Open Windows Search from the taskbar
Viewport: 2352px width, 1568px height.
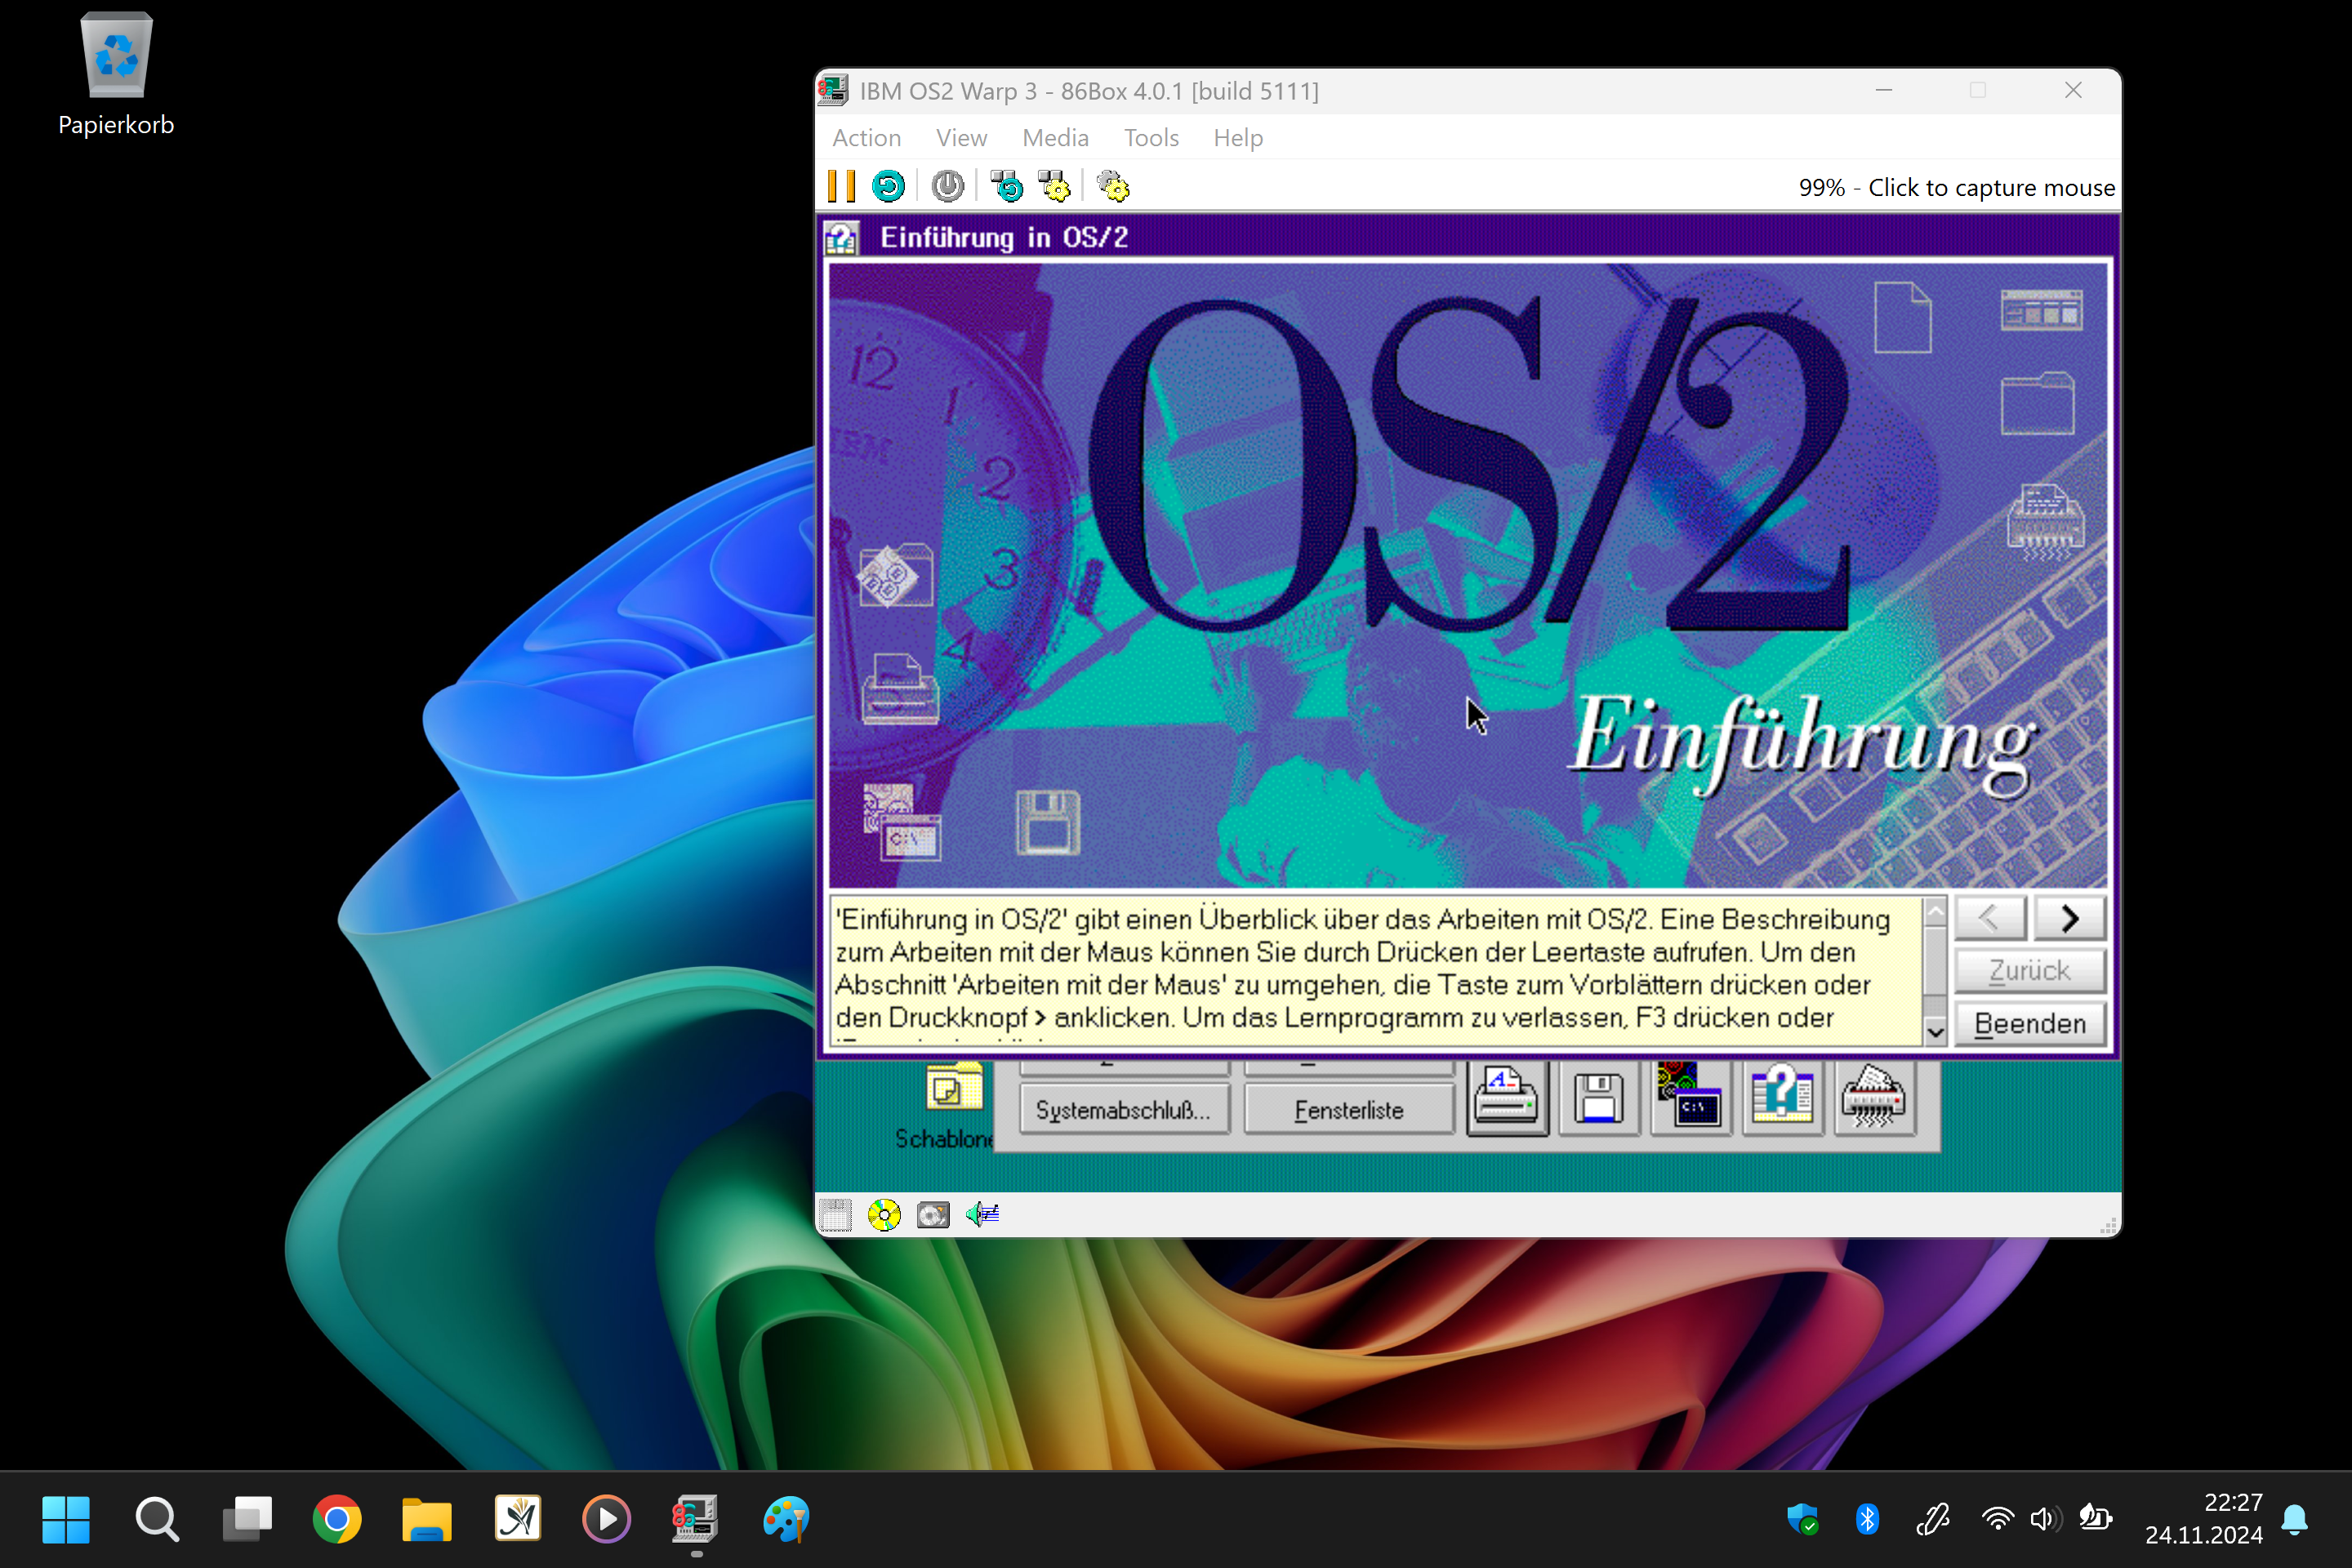(157, 1519)
